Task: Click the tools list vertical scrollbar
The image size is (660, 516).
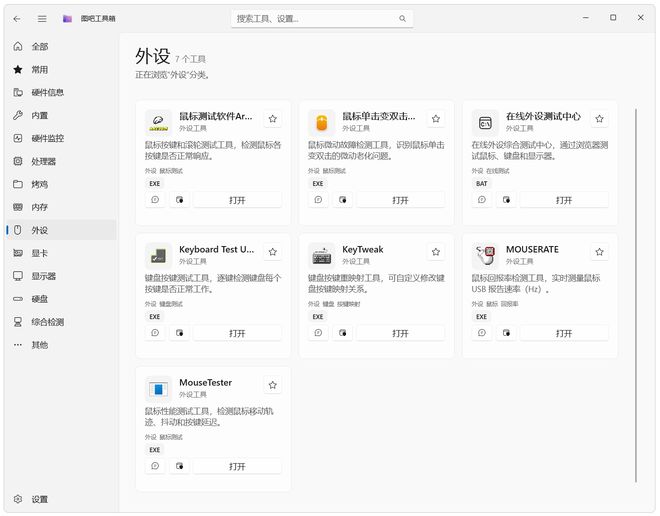Action: click(636, 295)
